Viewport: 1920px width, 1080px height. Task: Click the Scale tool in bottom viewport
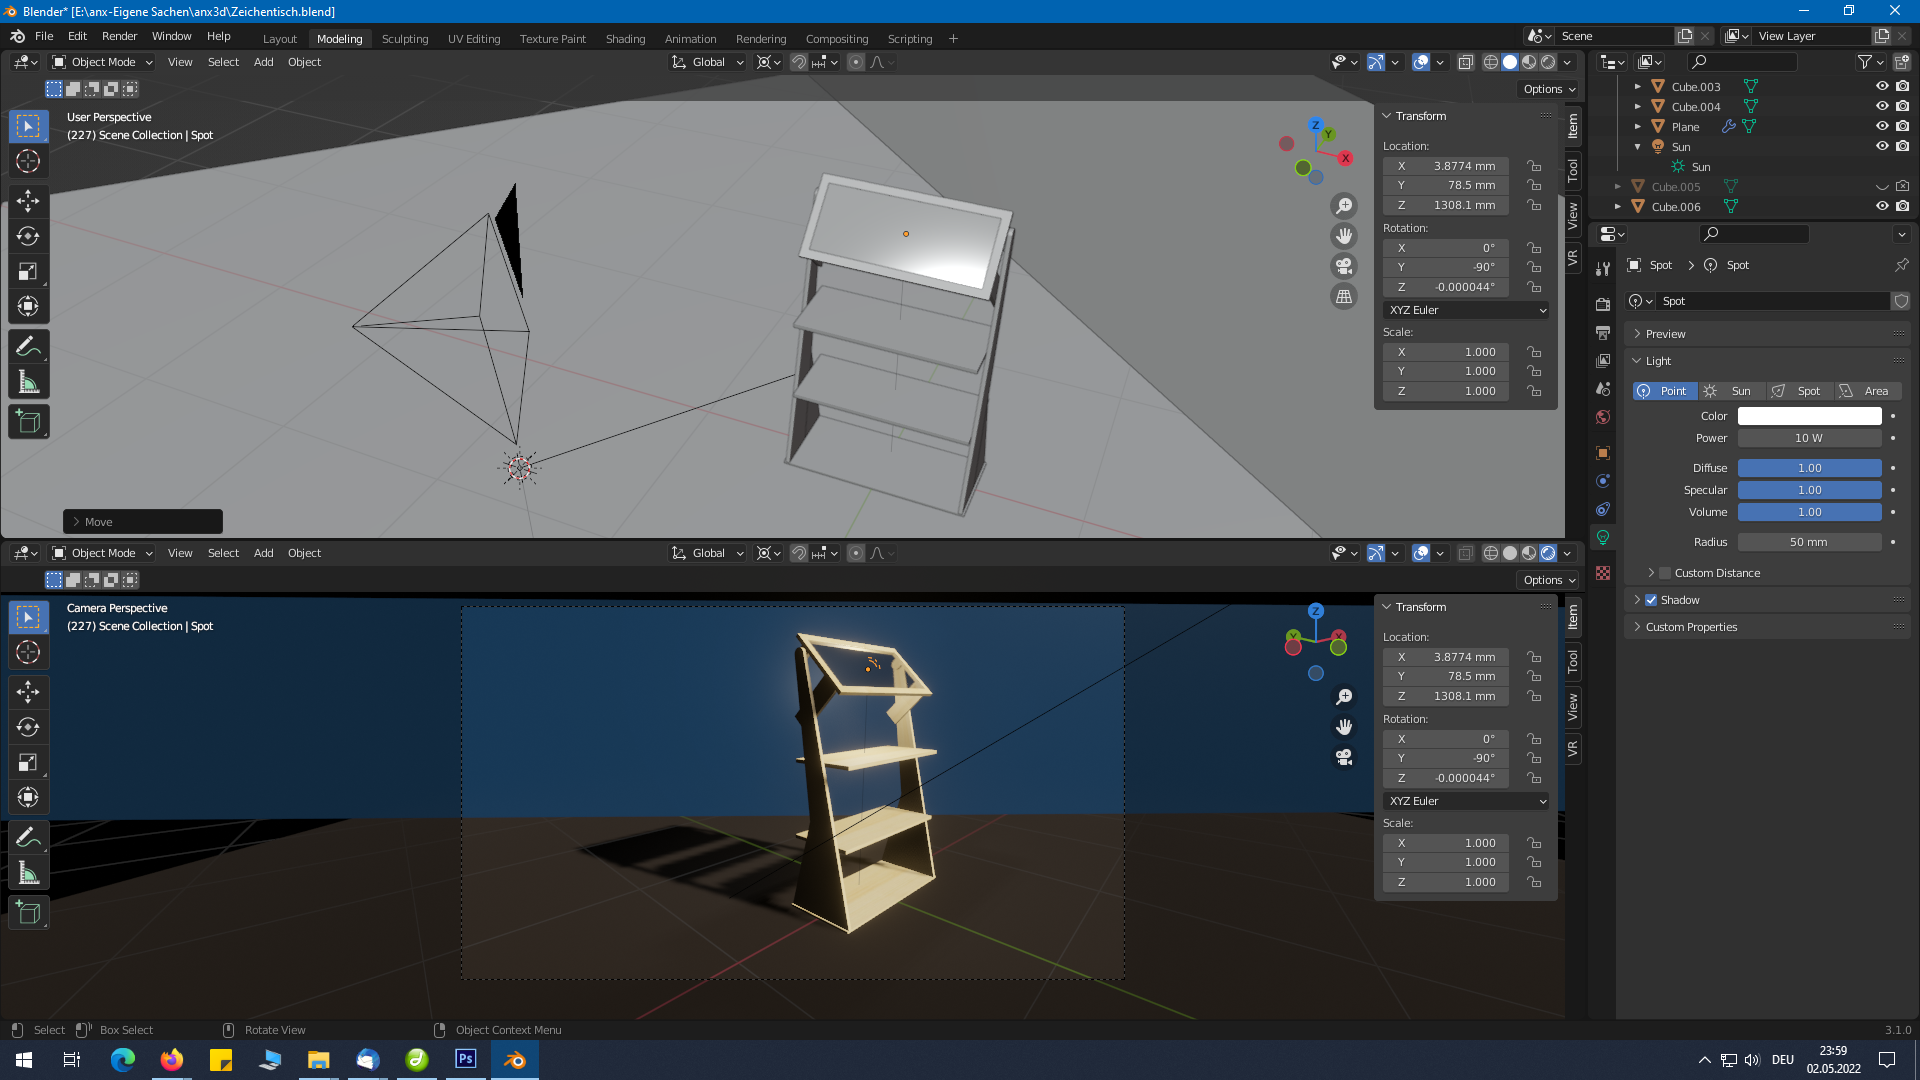click(x=28, y=763)
